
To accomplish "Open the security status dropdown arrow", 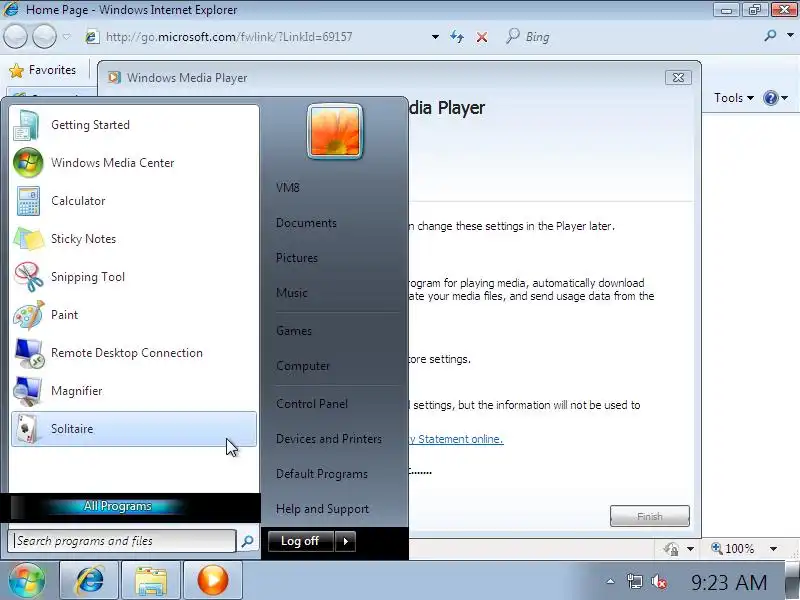I will click(x=690, y=549).
